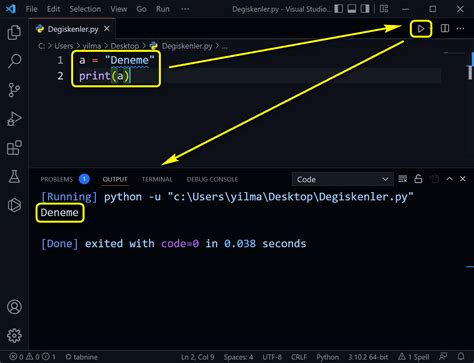Click the feedback icon in status bar
Viewport: 474px width, 363px height.
(x=443, y=357)
